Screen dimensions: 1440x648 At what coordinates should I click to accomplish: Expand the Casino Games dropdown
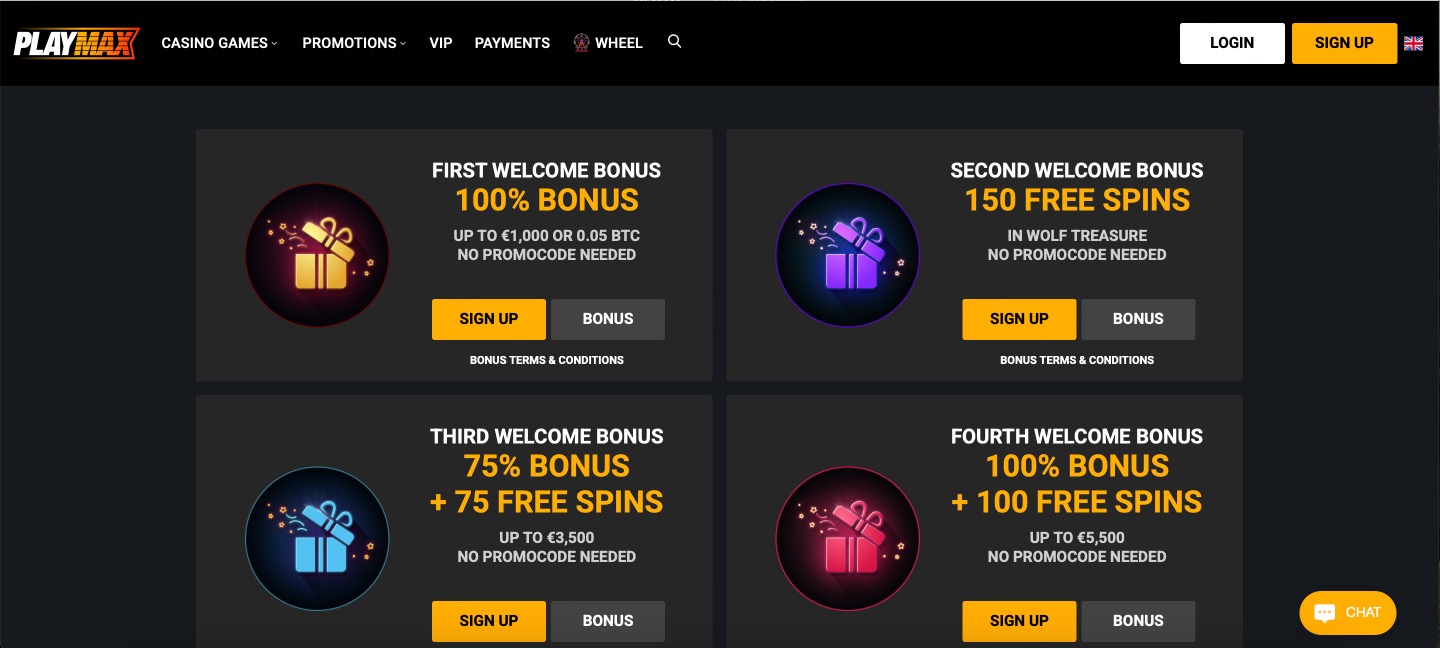(219, 43)
